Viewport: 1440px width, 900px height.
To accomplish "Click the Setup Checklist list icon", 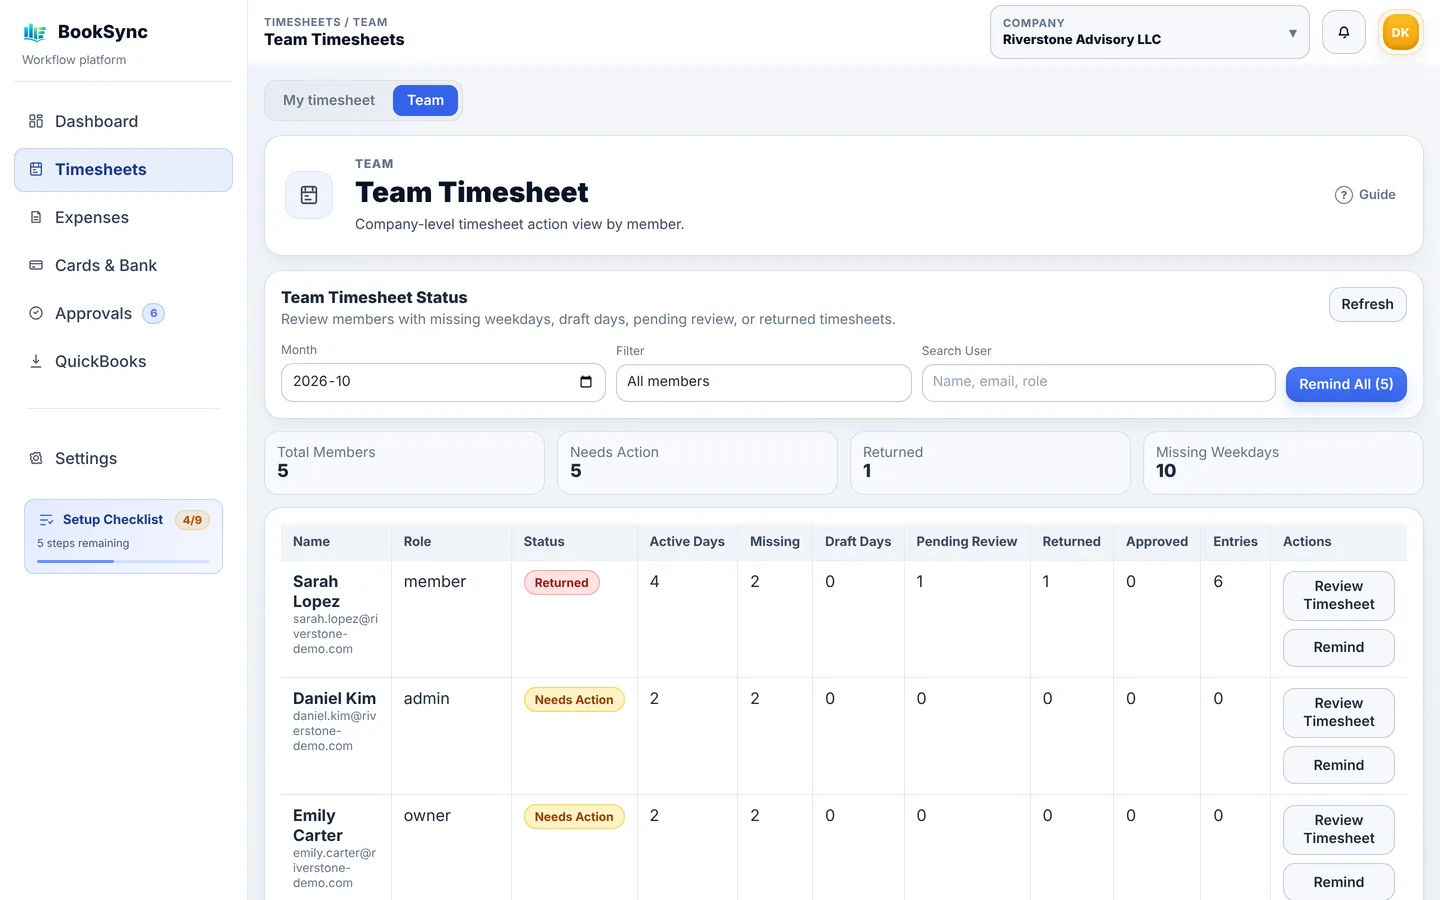I will coord(46,520).
